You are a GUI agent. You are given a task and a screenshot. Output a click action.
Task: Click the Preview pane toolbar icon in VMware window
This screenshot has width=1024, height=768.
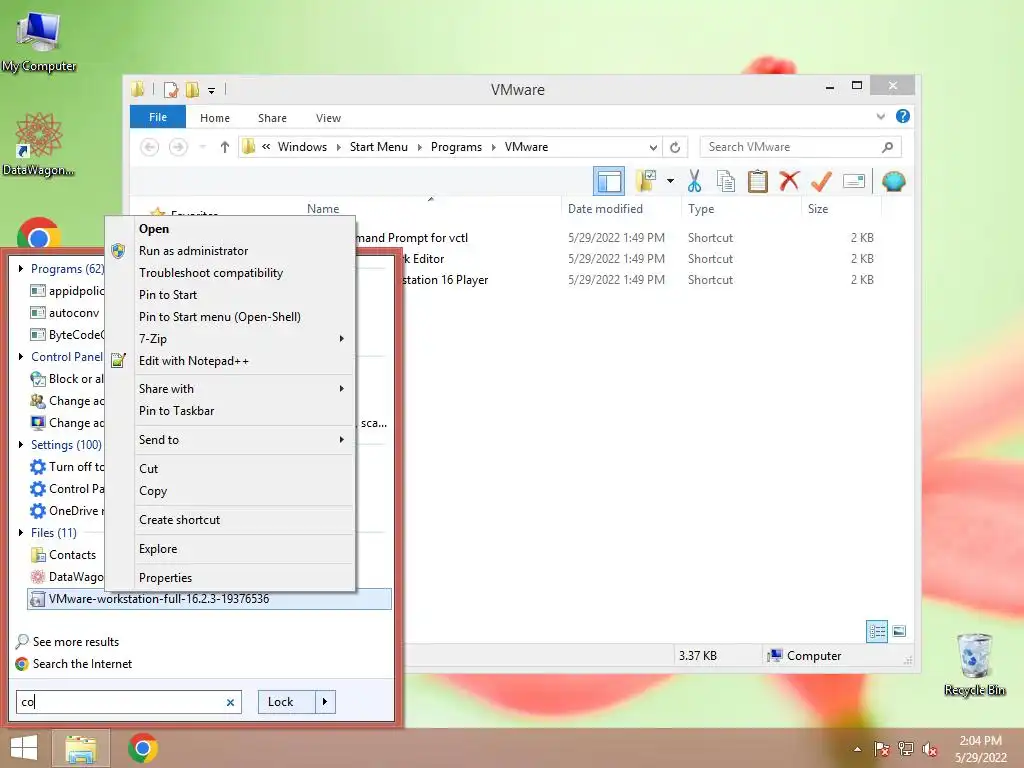609,182
